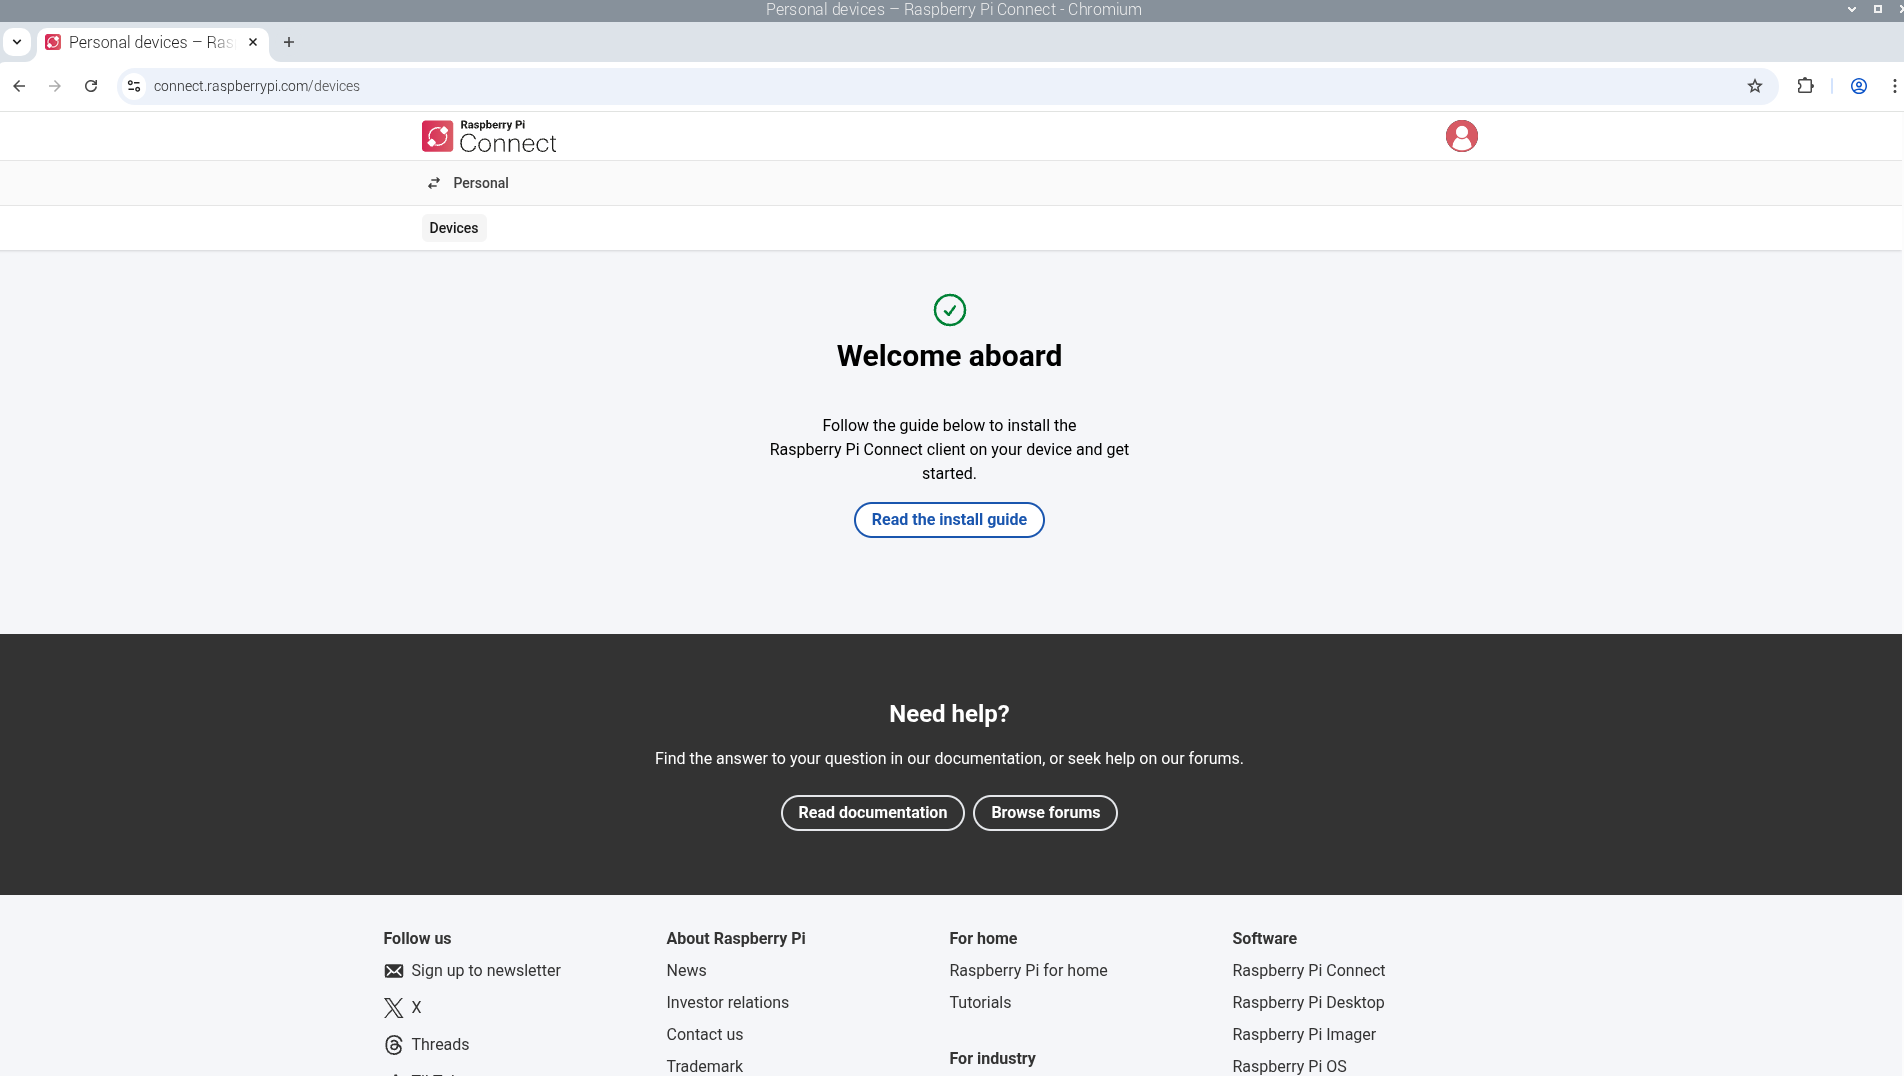Click the X text link in Follow us
Image resolution: width=1904 pixels, height=1076 pixels.
[416, 1008]
